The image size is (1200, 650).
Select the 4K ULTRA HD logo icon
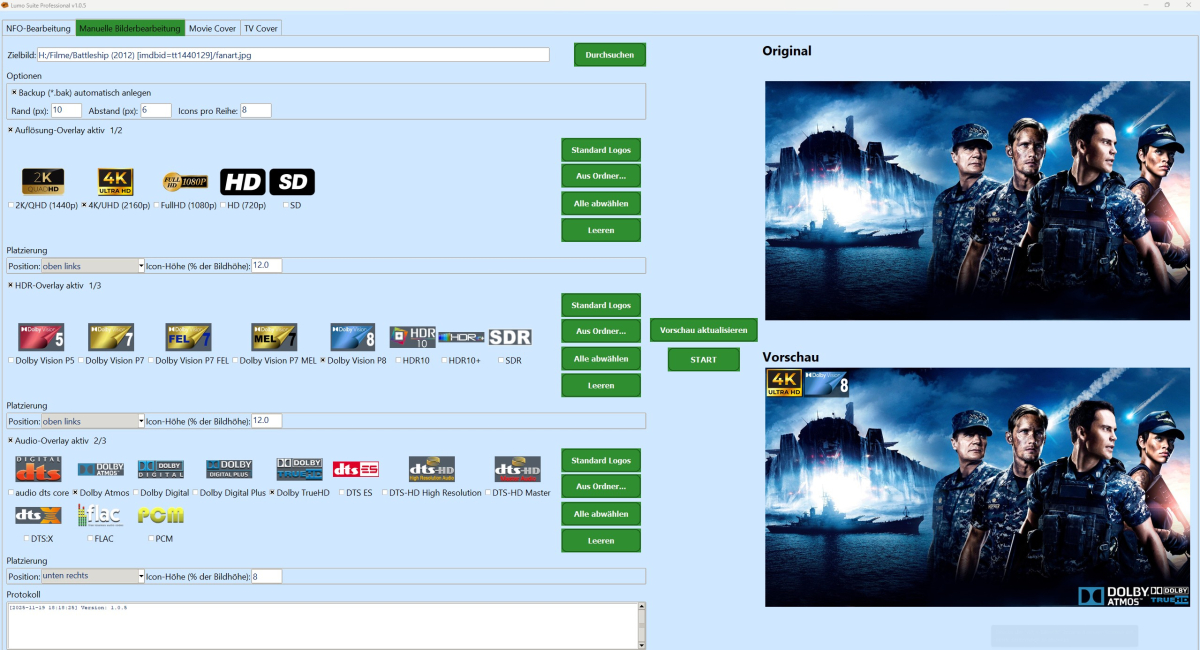[x=115, y=181]
